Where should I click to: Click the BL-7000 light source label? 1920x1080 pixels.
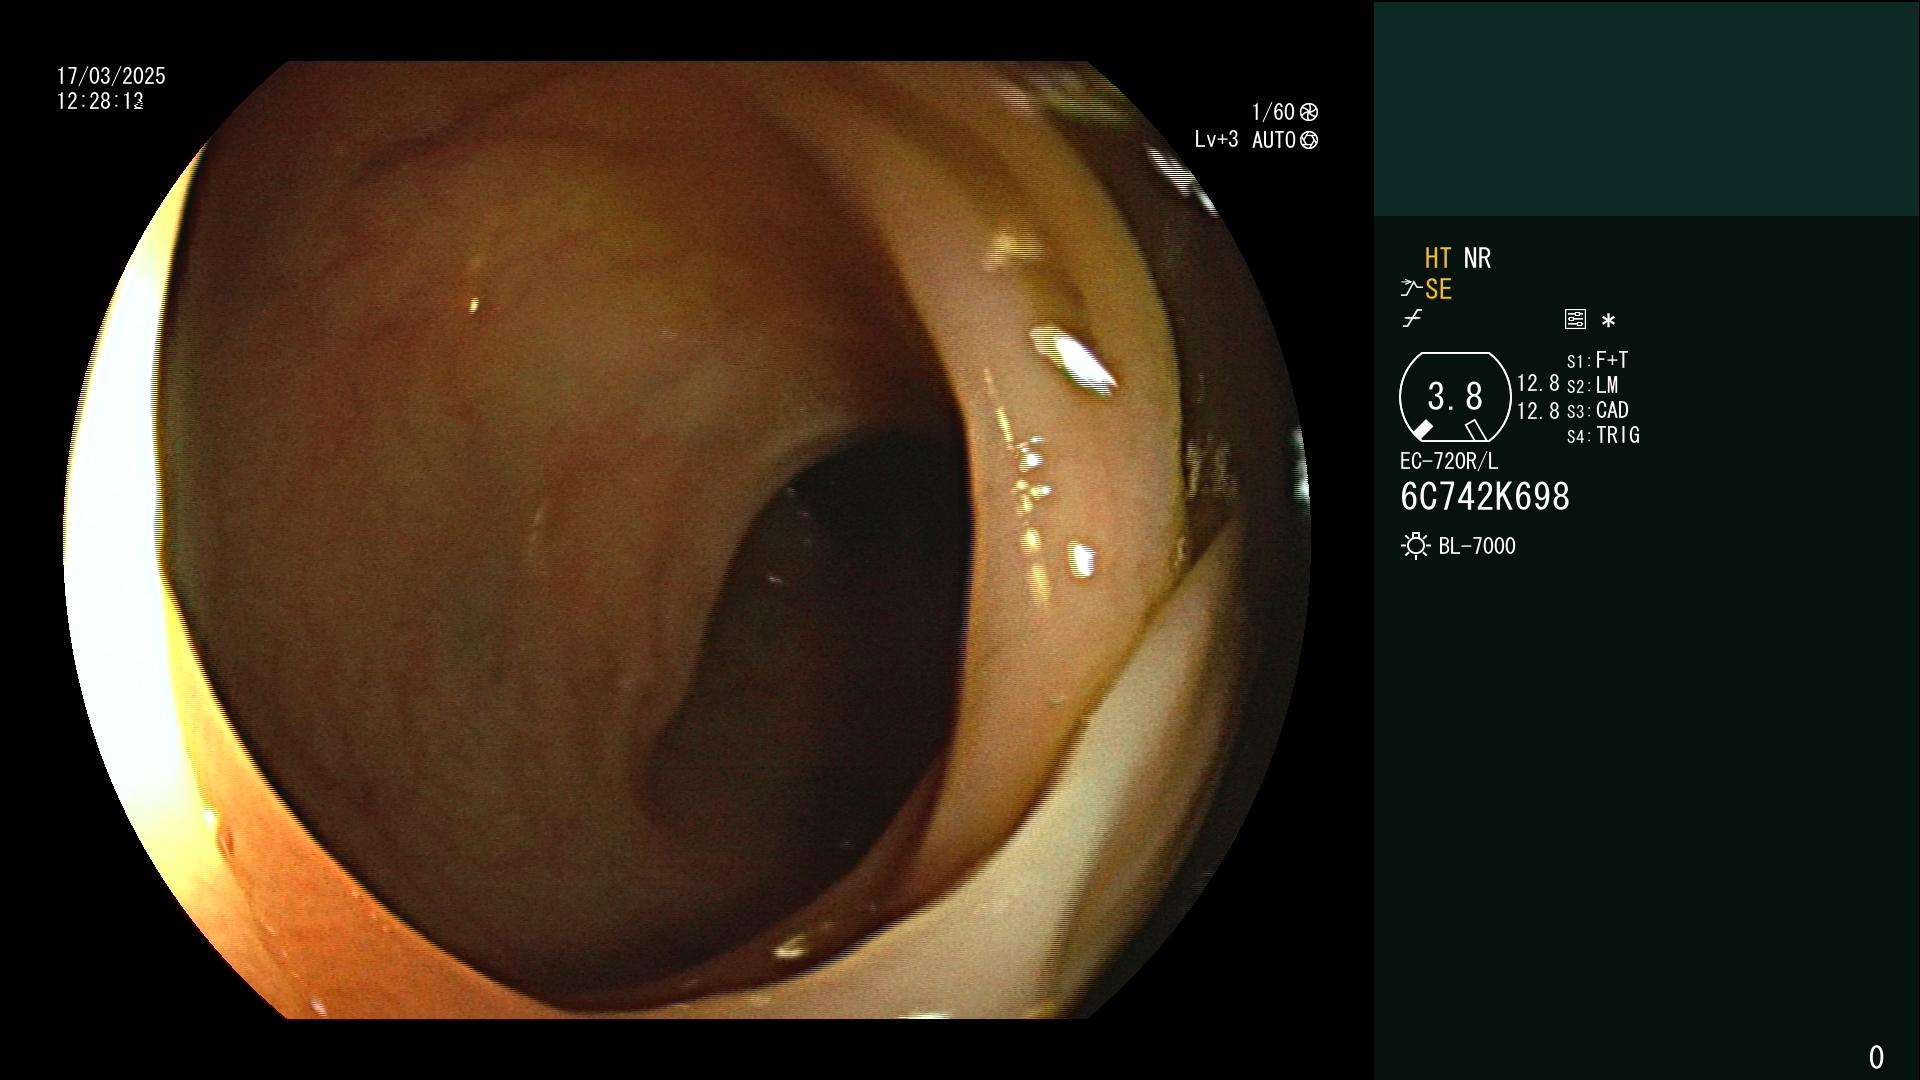(1477, 546)
